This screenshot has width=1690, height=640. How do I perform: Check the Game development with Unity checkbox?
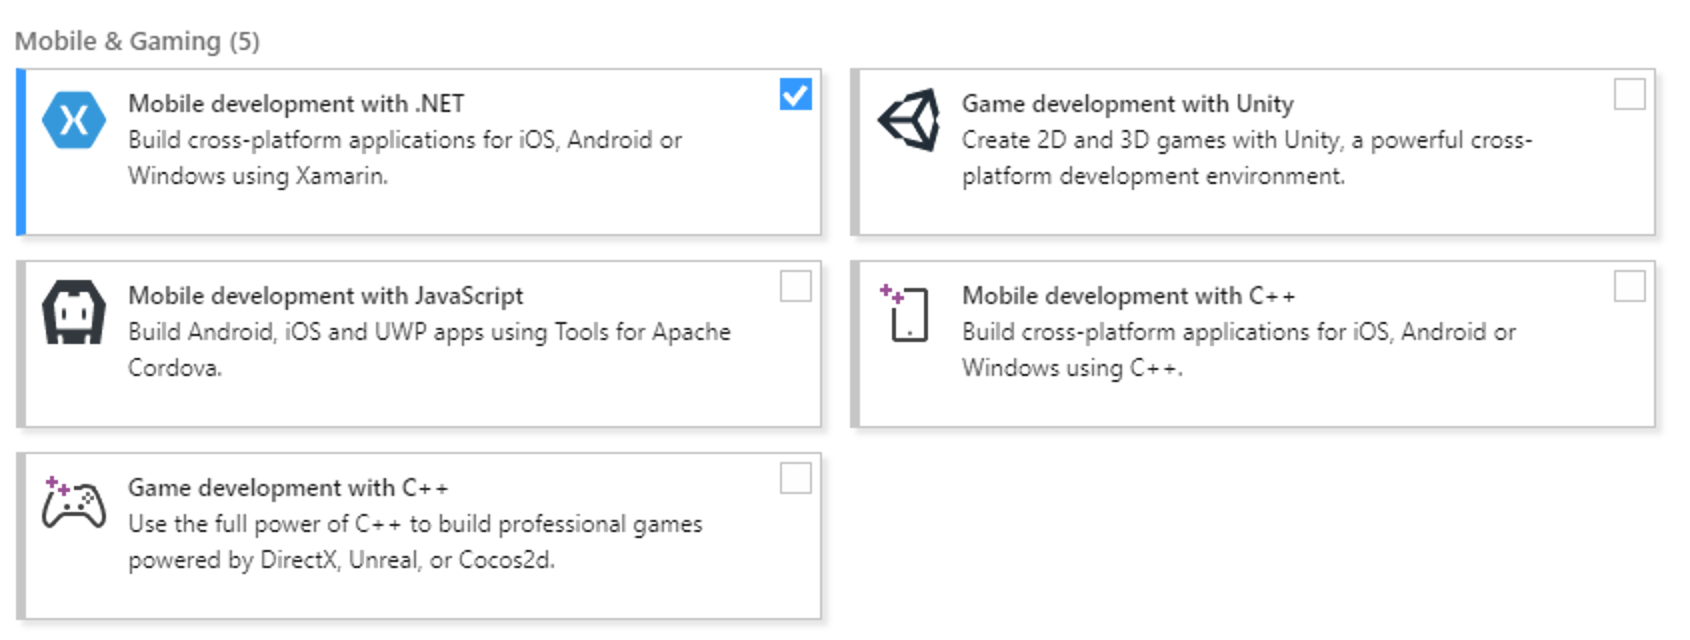(x=1630, y=95)
